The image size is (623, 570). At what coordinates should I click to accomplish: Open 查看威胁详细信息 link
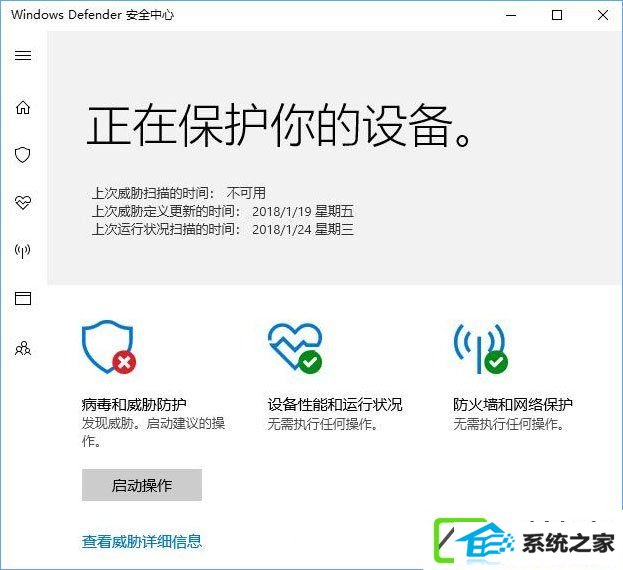[x=142, y=541]
